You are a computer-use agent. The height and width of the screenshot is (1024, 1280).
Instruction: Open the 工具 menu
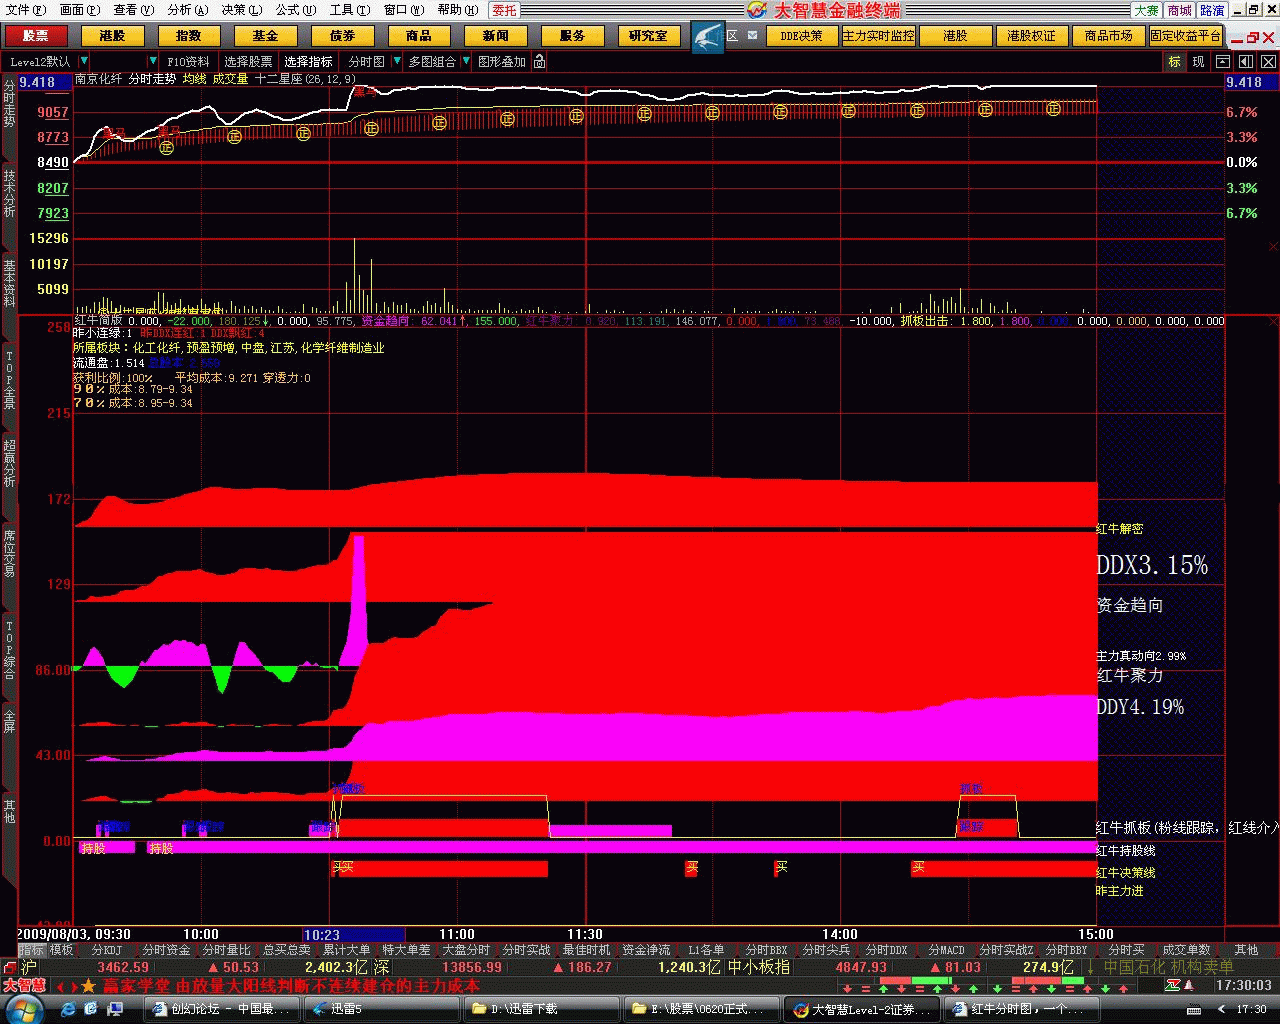350,10
